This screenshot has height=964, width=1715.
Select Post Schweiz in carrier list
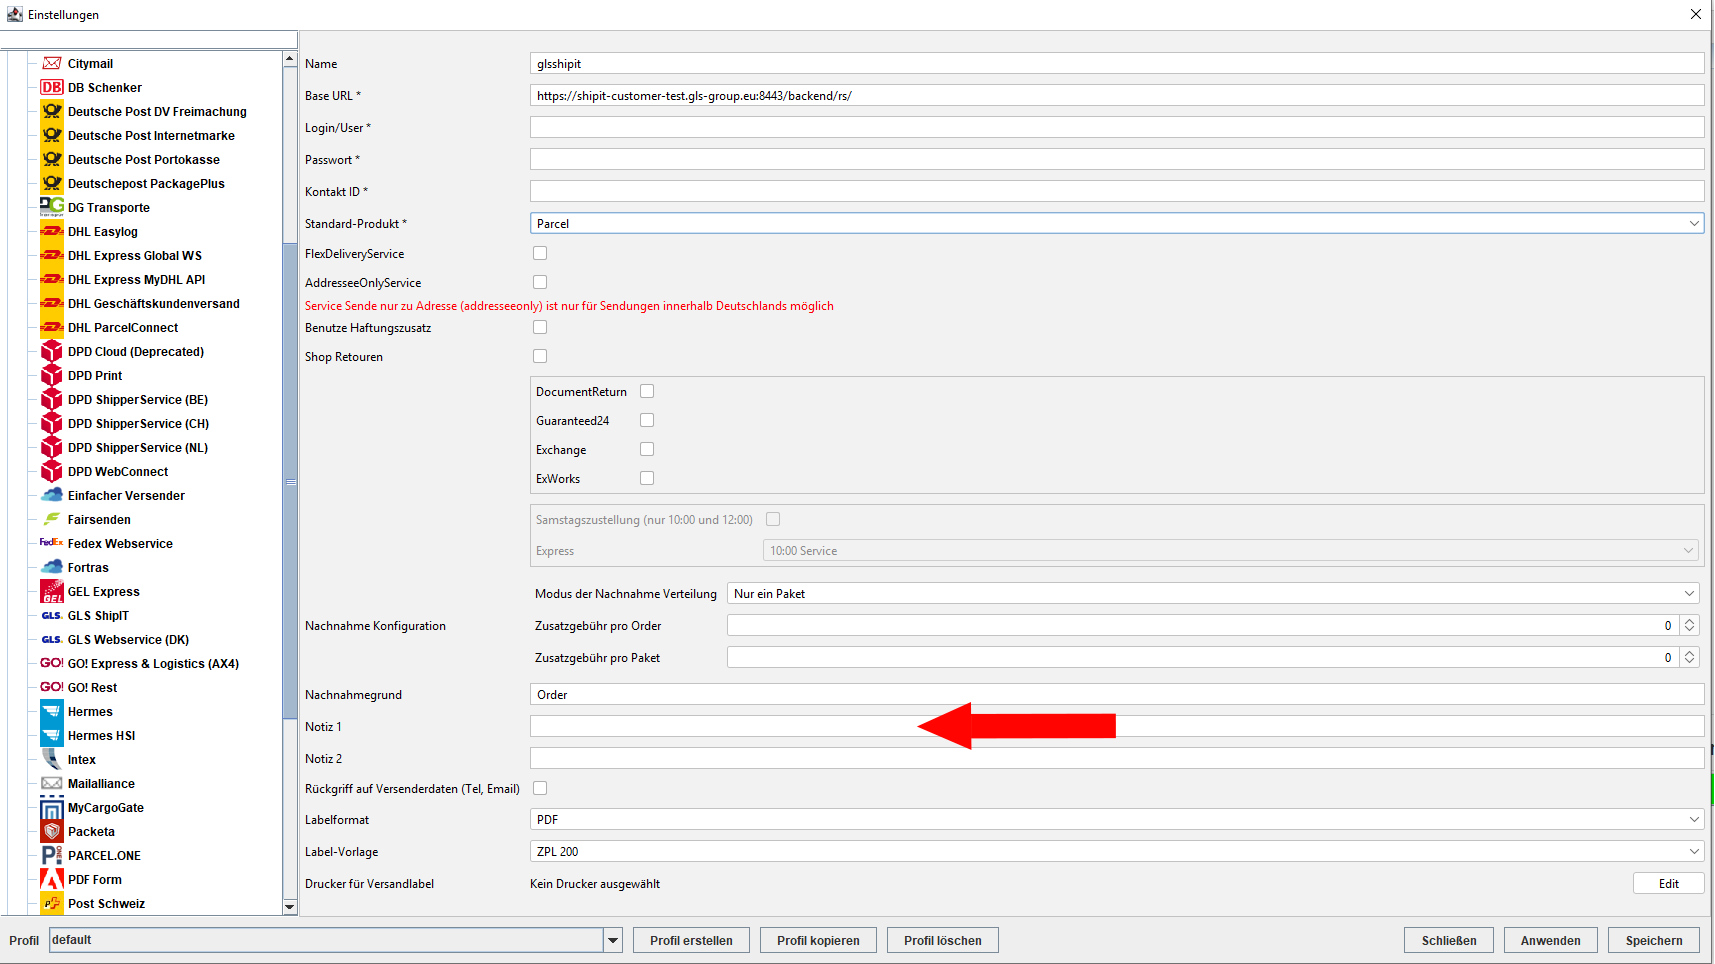pos(106,903)
